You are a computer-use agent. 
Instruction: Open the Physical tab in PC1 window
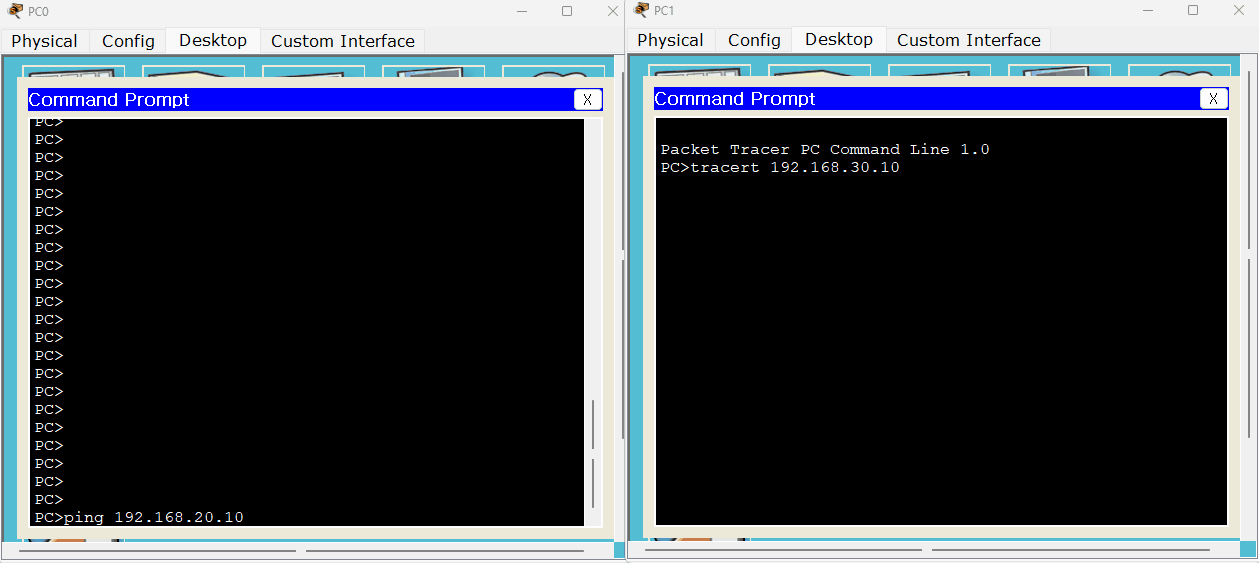click(670, 40)
